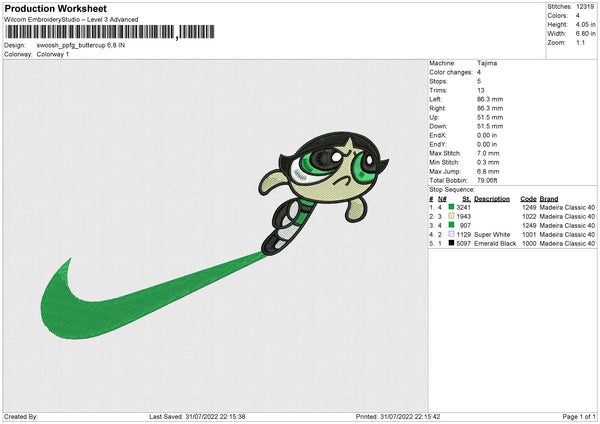Click the Up value '51.5 mm'
The image size is (600, 424).
[x=490, y=117]
